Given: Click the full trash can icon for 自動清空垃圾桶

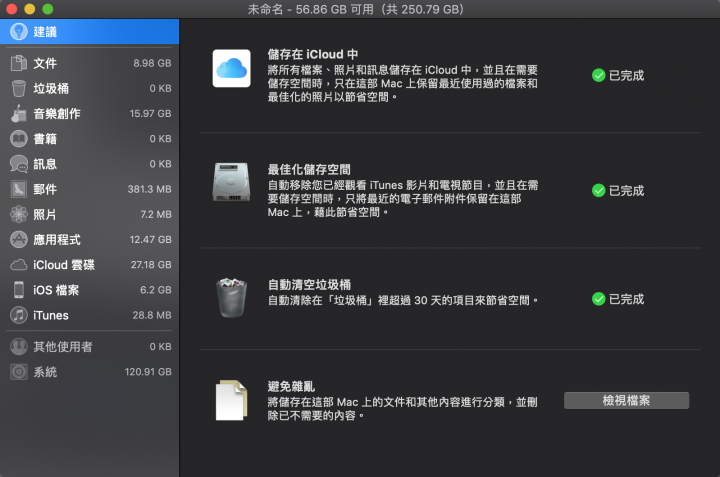Looking at the screenshot, I should (x=231, y=297).
